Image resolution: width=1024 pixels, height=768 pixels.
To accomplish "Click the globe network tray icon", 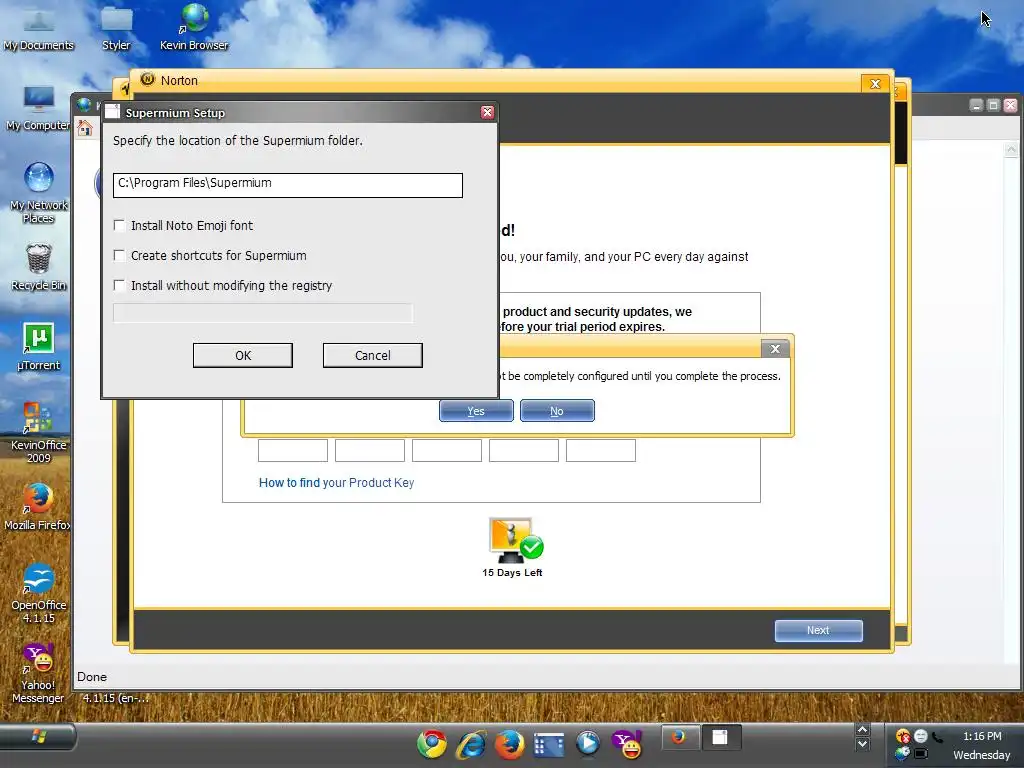I will [903, 754].
